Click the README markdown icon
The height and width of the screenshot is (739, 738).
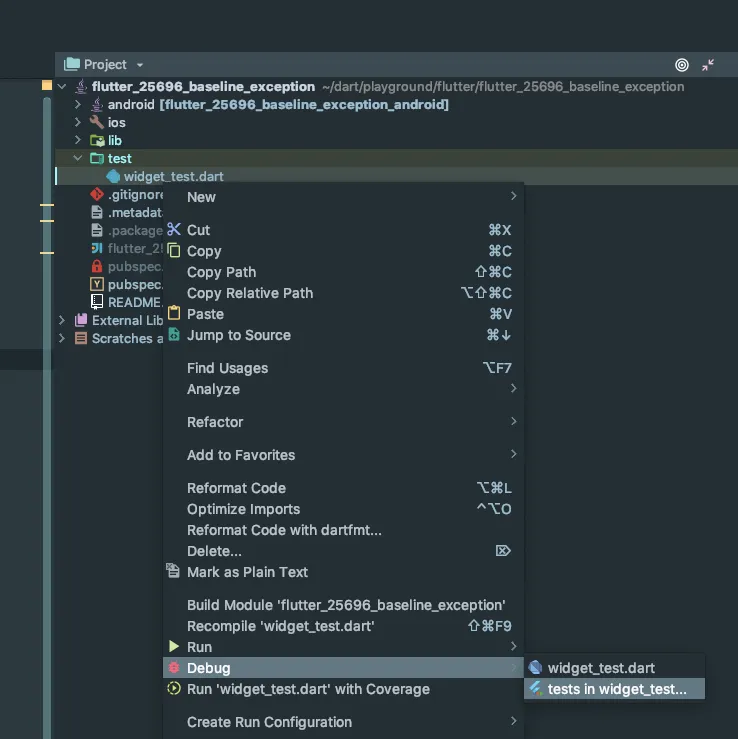click(x=97, y=302)
